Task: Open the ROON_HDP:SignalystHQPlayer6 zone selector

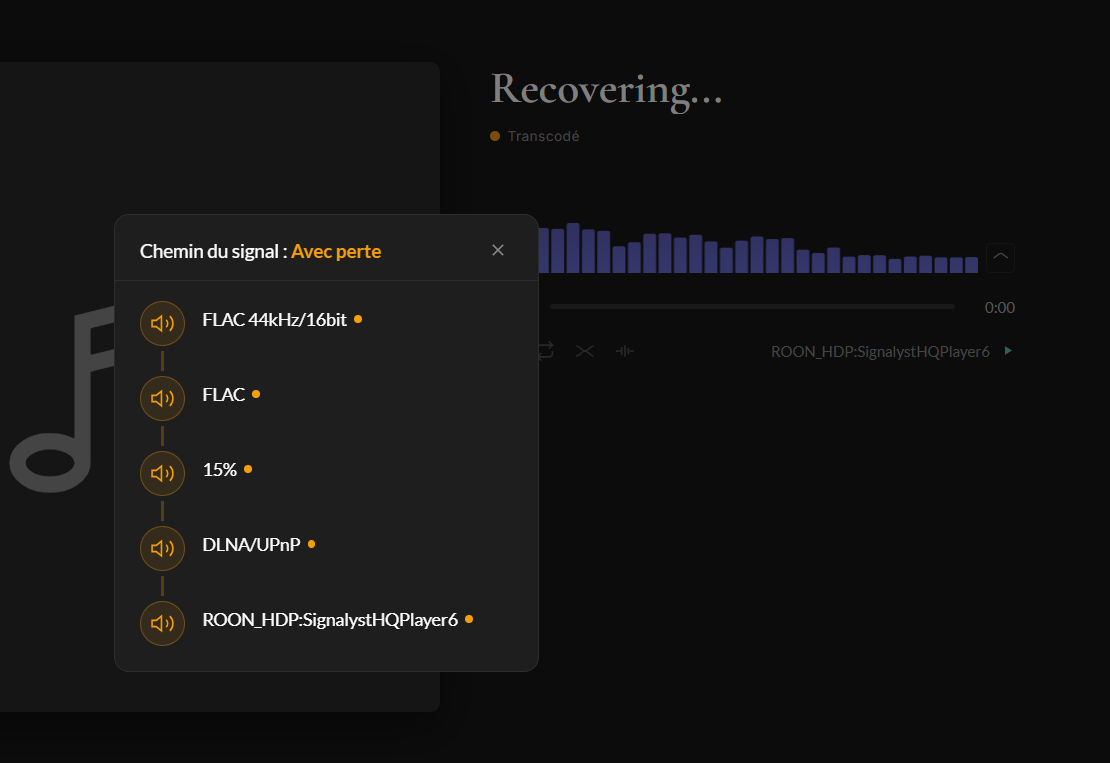Action: tap(880, 352)
